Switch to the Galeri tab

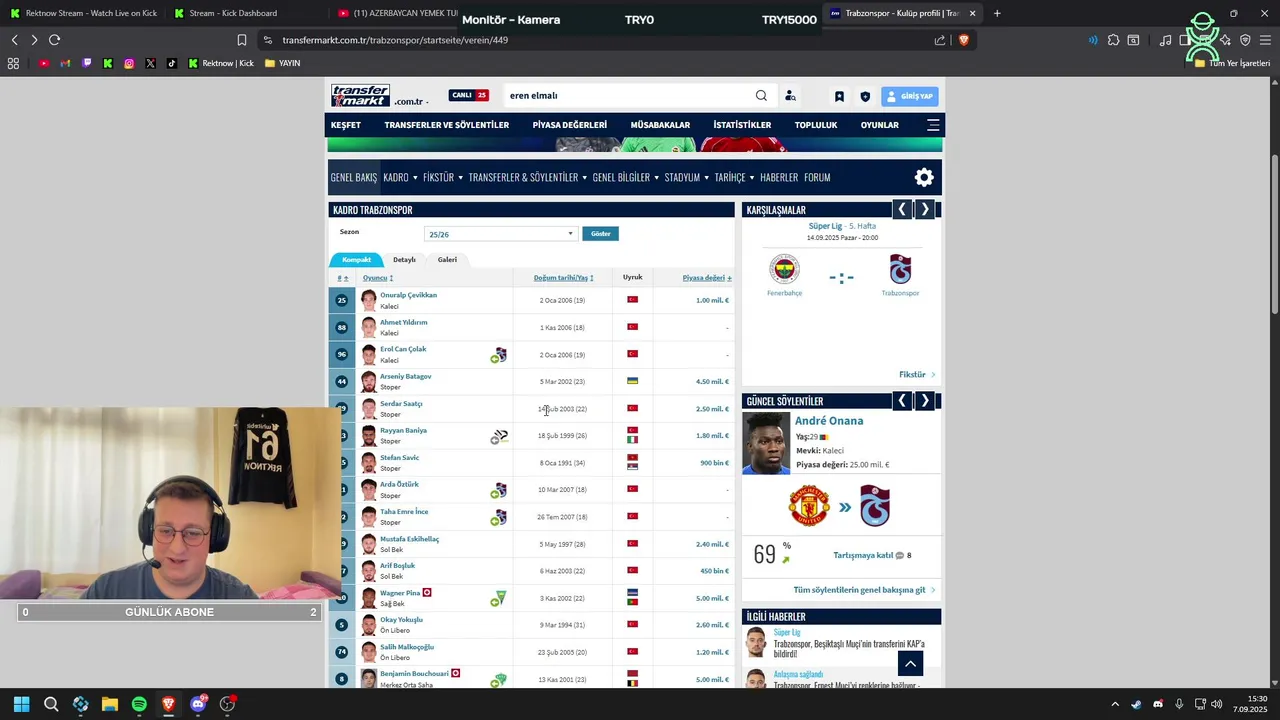tap(447, 259)
